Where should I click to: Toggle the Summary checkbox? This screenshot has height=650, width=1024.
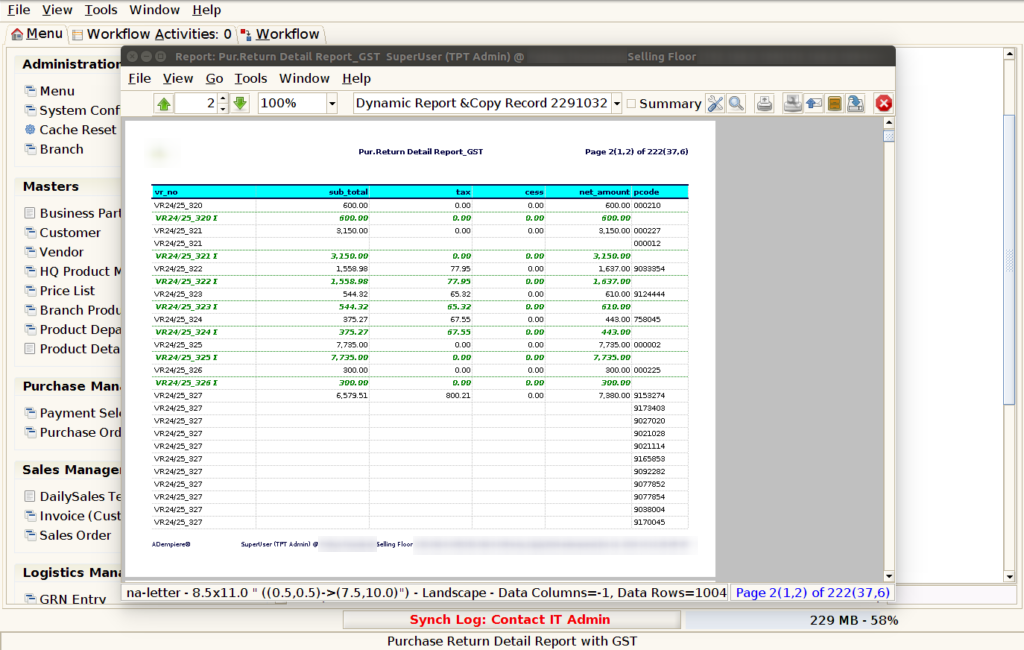point(632,103)
